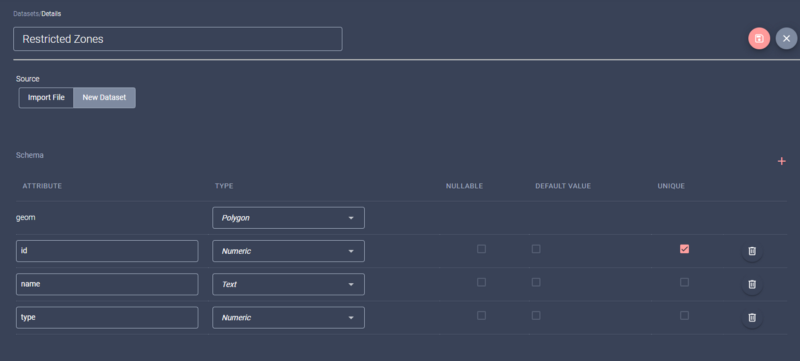800x361 pixels.
Task: Click the UNIQUE column header
Action: click(671, 186)
